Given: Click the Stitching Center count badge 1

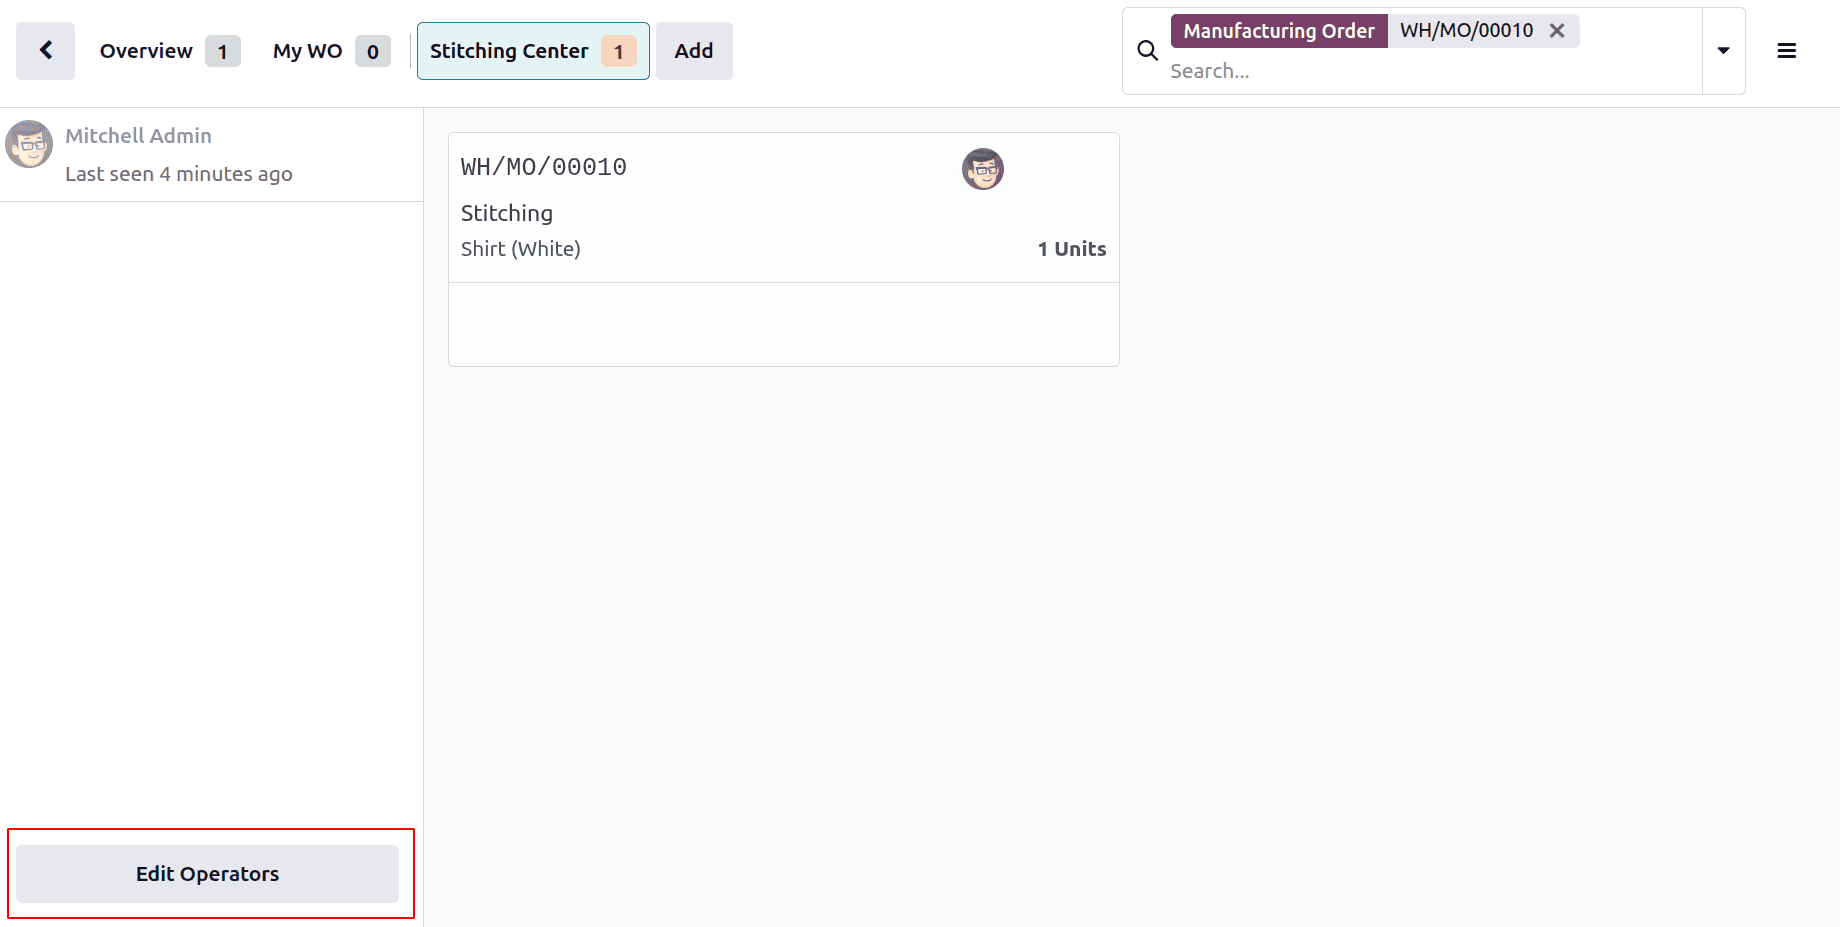Looking at the screenshot, I should [619, 51].
